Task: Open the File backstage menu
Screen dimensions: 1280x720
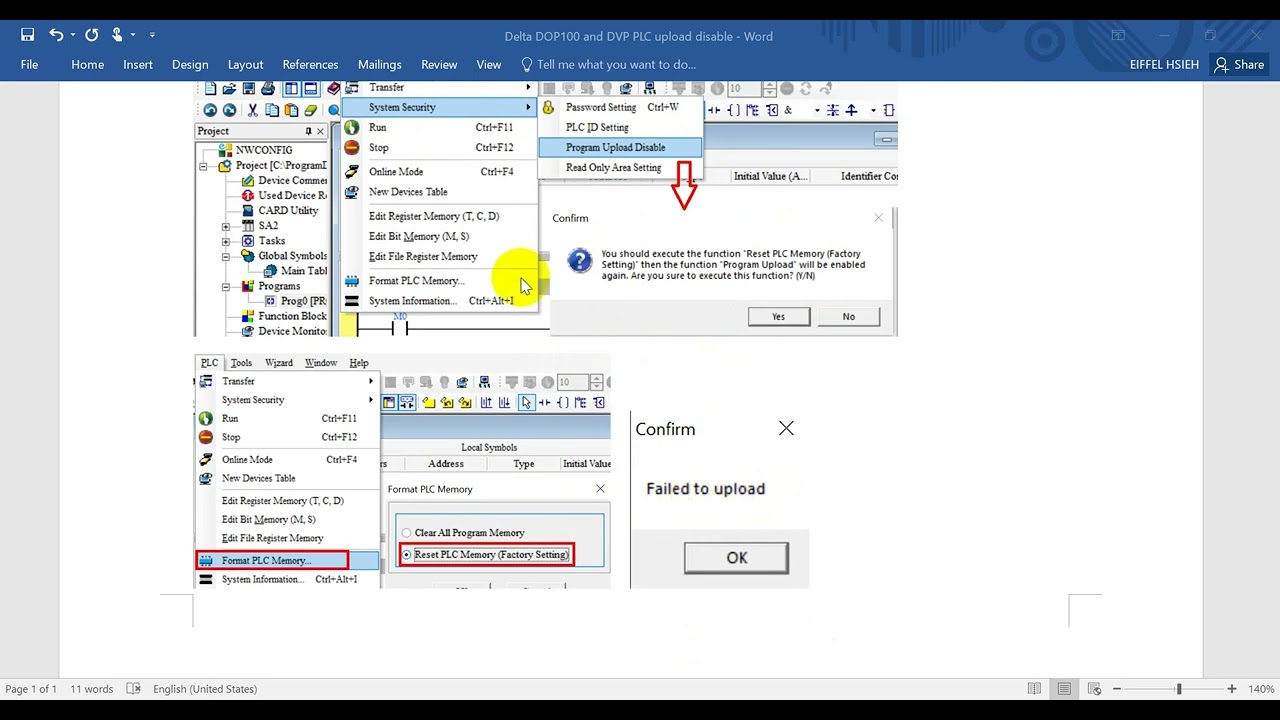Action: [29, 64]
